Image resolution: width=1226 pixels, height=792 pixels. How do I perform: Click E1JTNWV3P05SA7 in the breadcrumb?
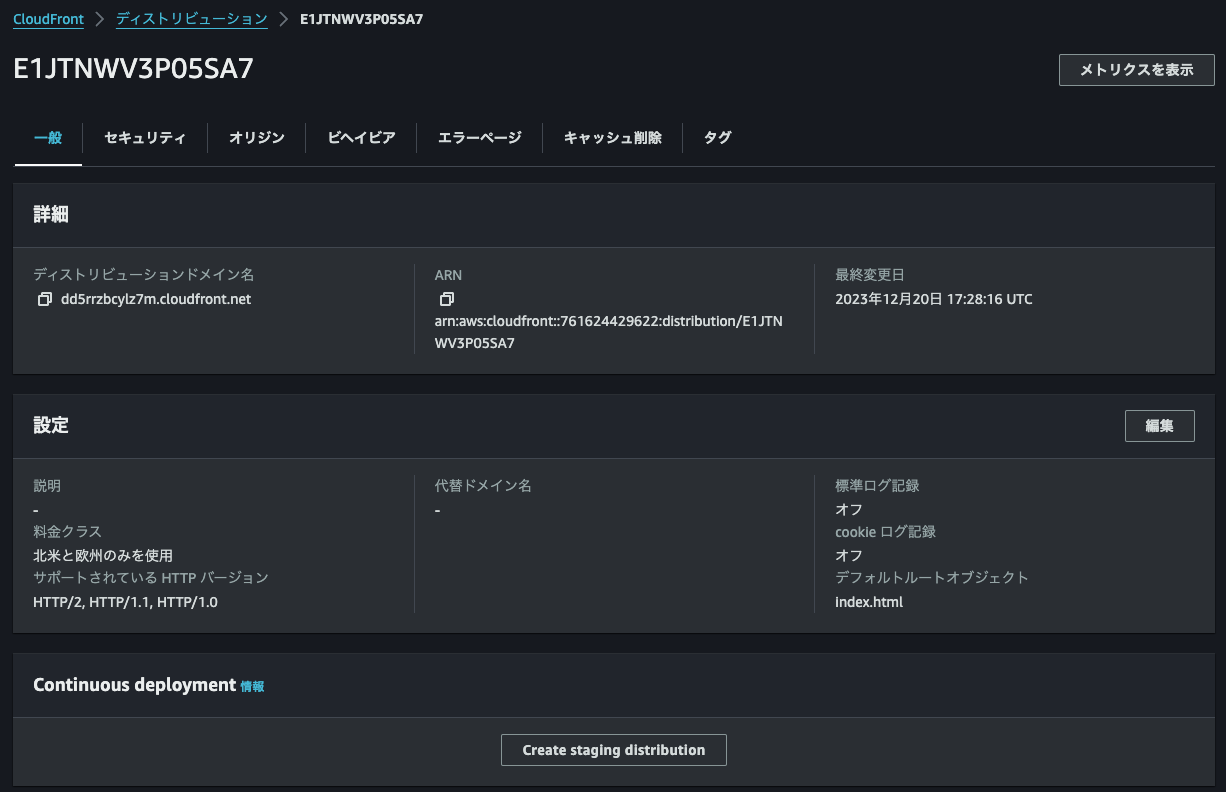point(362,19)
